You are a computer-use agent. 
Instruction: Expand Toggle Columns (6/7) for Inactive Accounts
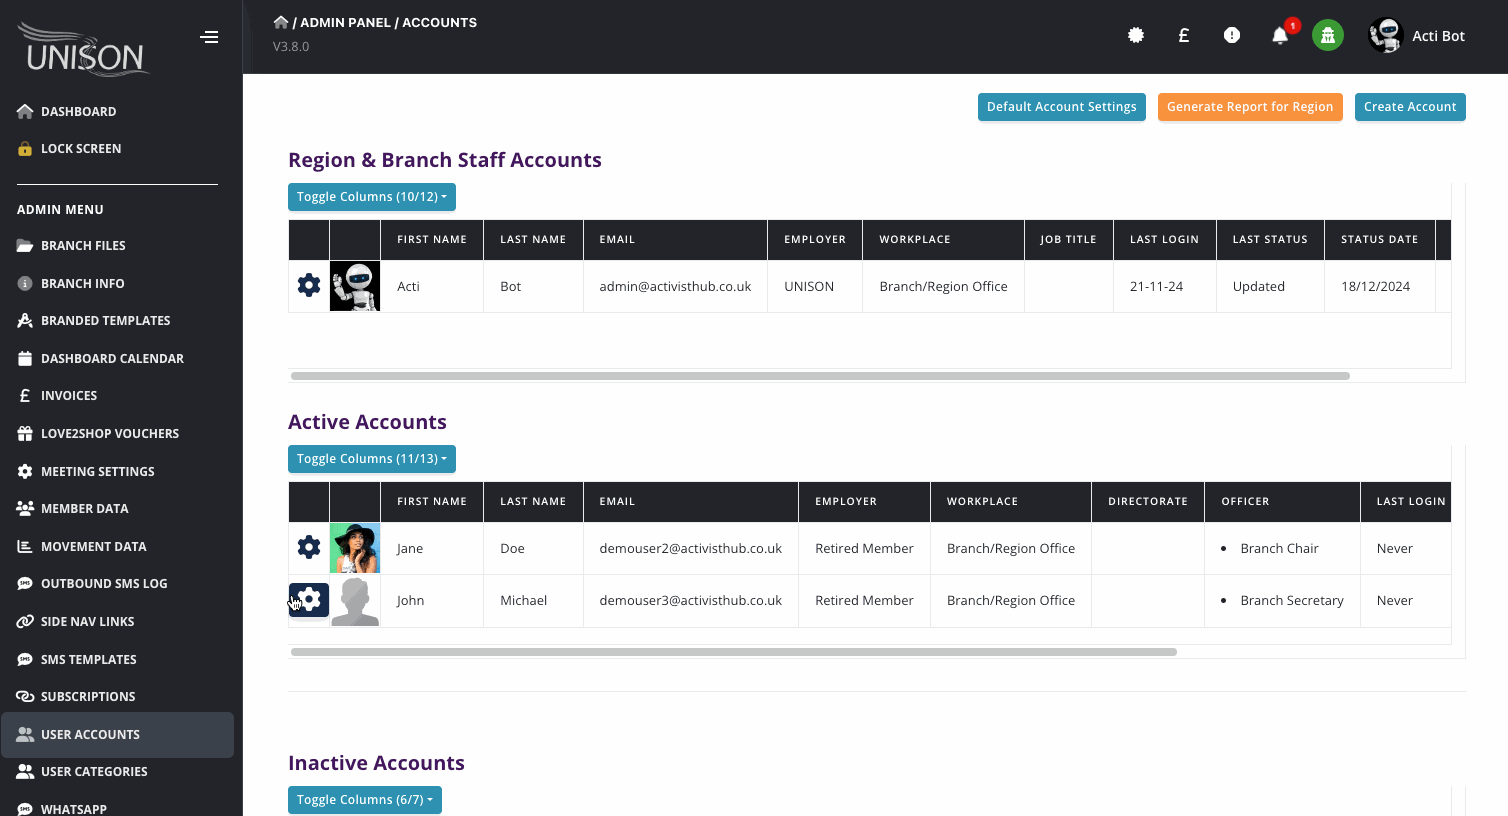click(364, 800)
